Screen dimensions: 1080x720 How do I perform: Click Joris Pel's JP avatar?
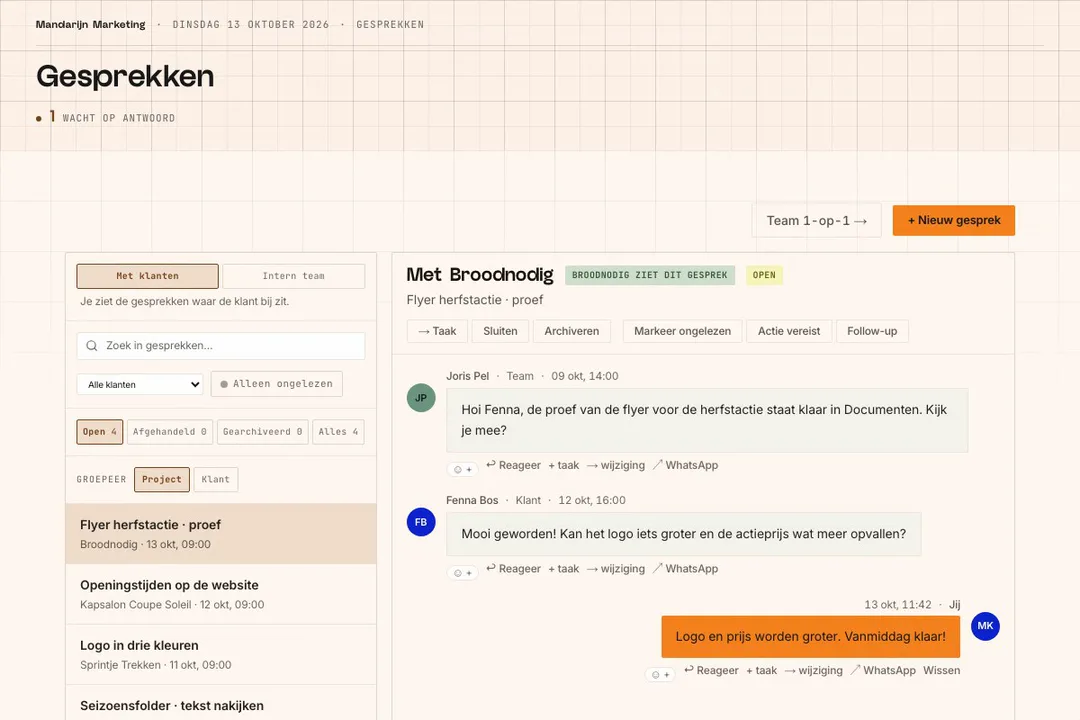[421, 398]
